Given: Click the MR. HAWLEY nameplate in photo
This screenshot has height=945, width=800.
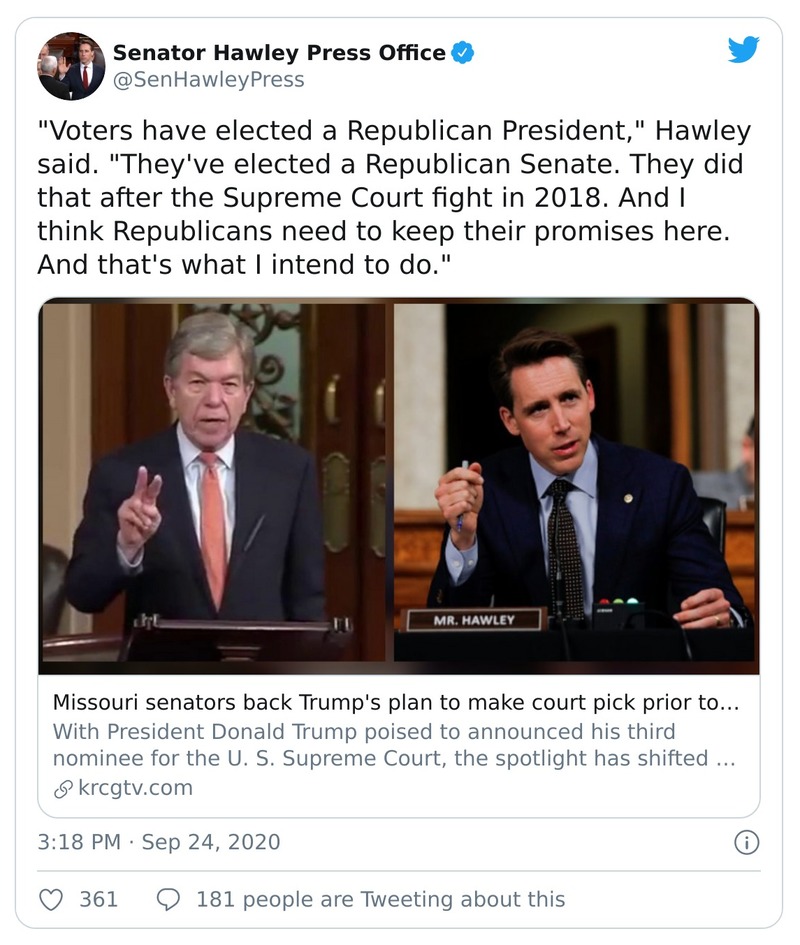Looking at the screenshot, I should 474,620.
